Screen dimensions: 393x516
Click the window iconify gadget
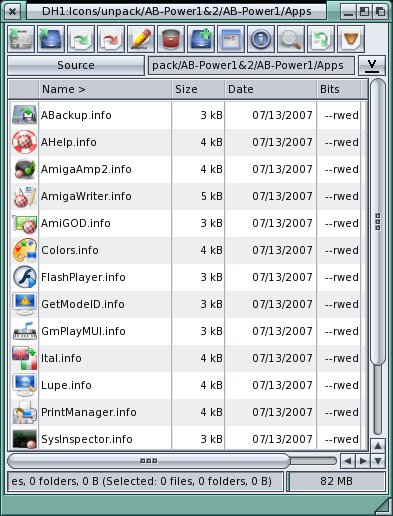coord(348,12)
